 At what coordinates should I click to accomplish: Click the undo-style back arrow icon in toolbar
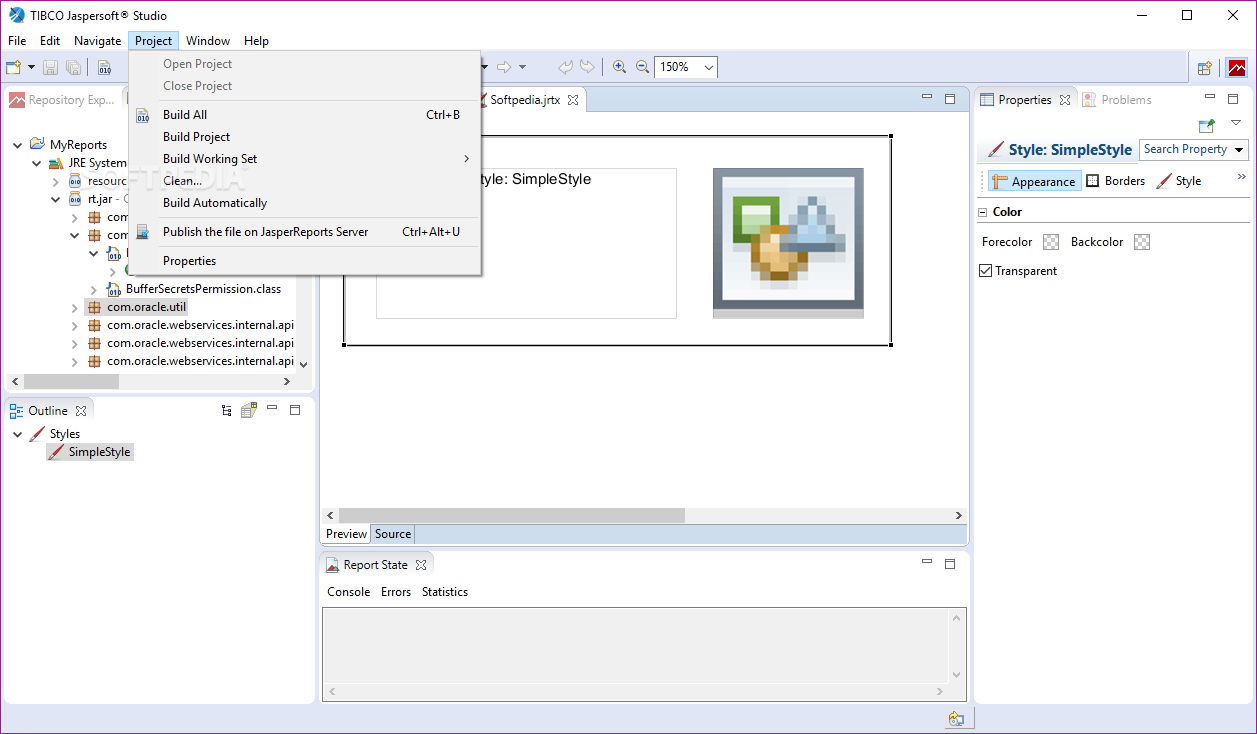tap(565, 67)
